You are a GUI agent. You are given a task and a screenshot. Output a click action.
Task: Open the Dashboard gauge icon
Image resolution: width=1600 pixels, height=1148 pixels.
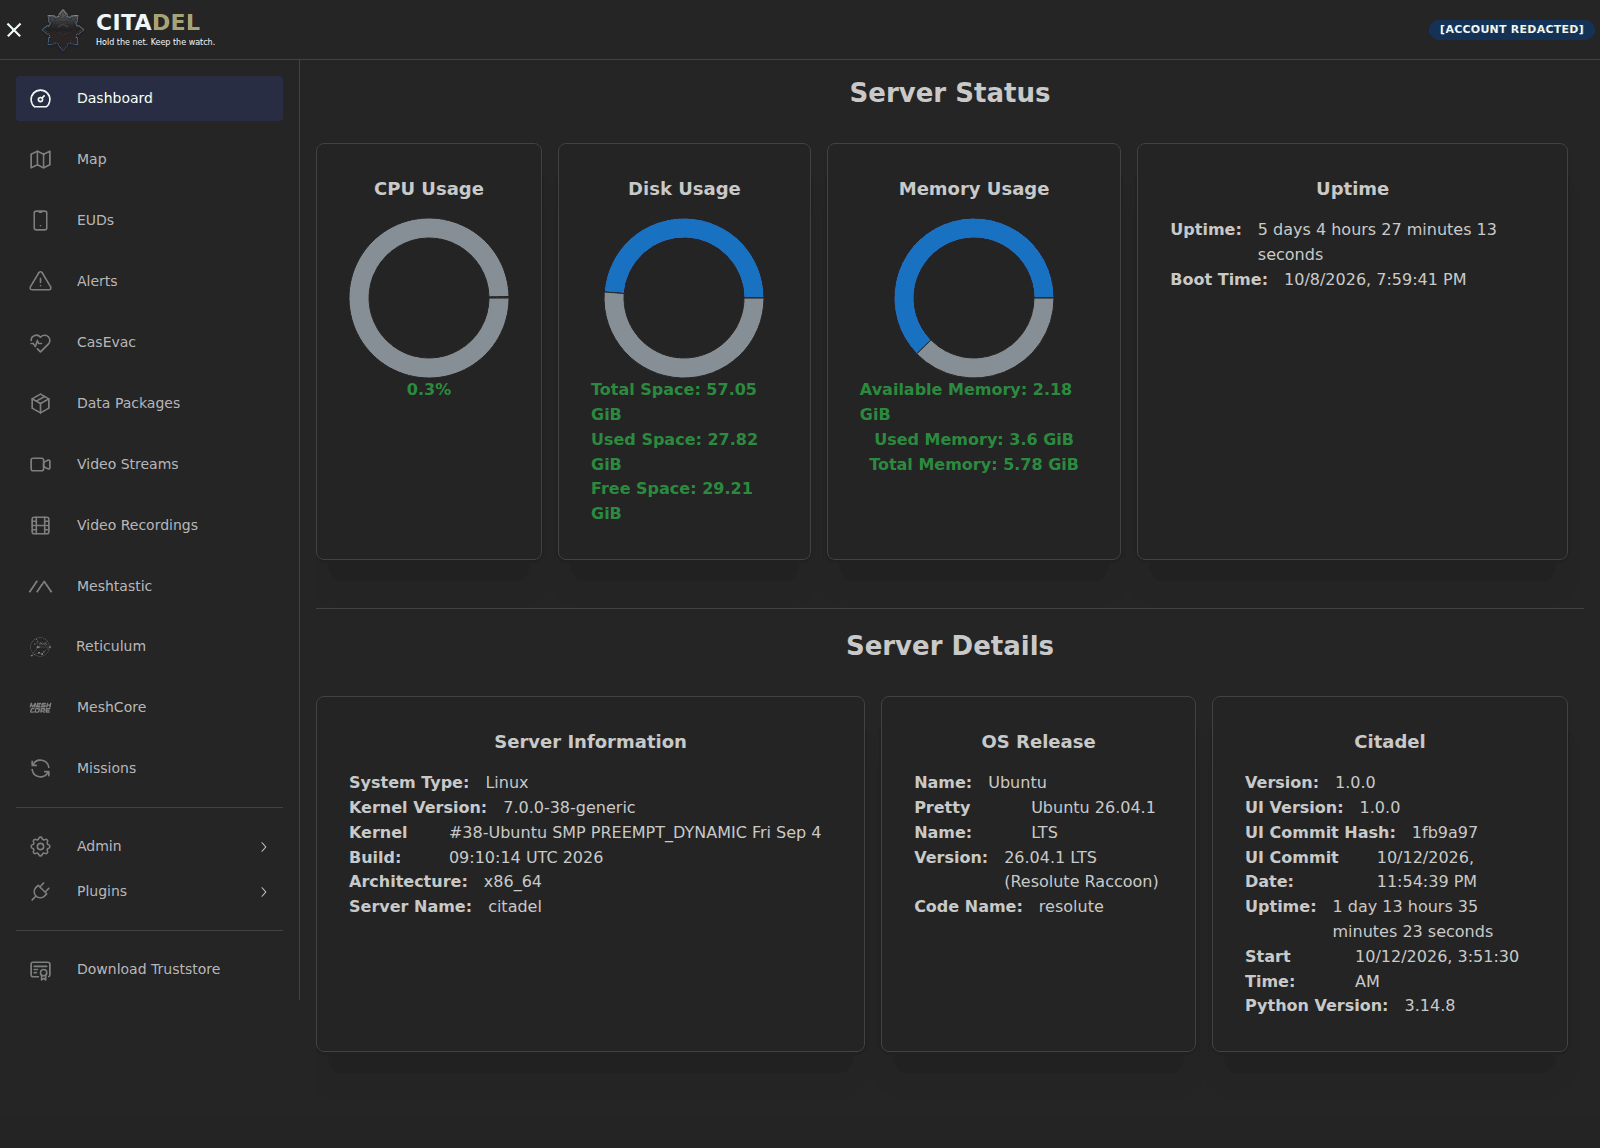[40, 98]
